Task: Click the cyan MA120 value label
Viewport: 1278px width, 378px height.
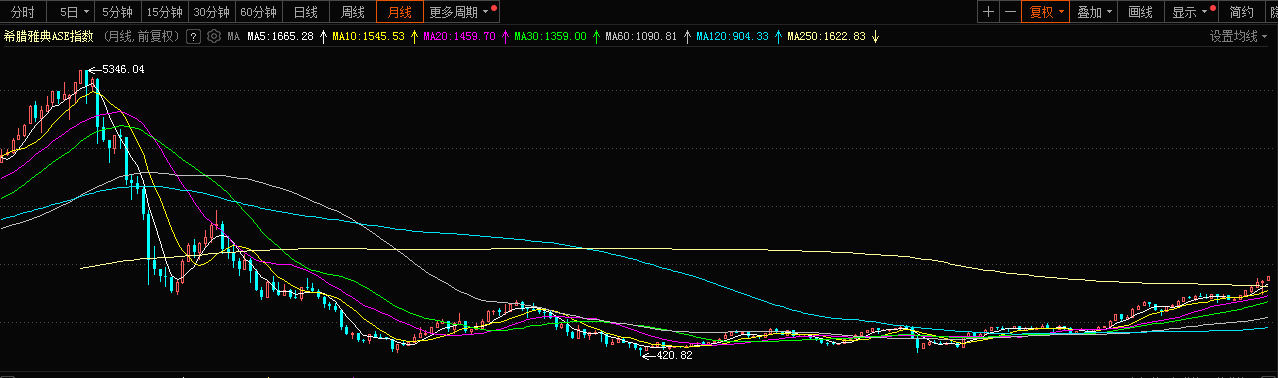Action: 733,36
